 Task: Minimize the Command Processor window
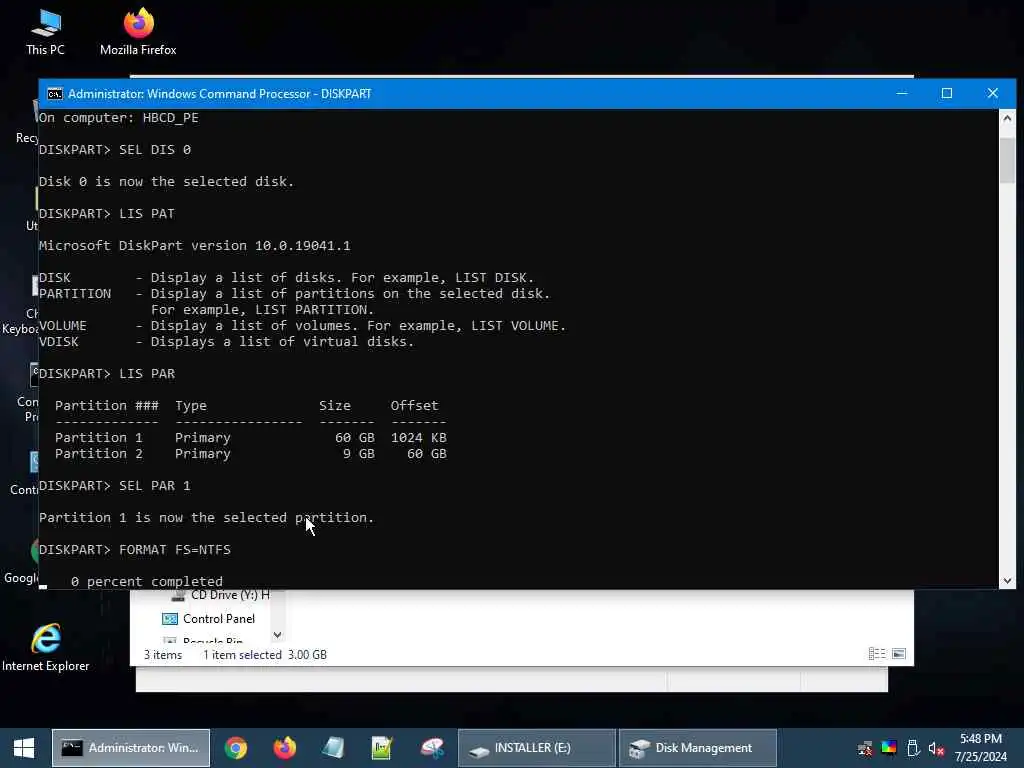coord(902,93)
